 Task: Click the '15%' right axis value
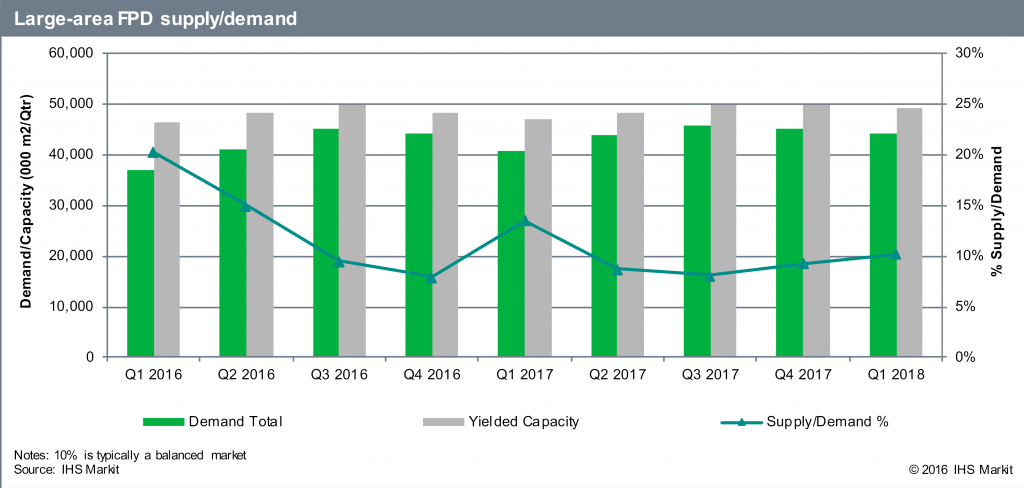970,205
